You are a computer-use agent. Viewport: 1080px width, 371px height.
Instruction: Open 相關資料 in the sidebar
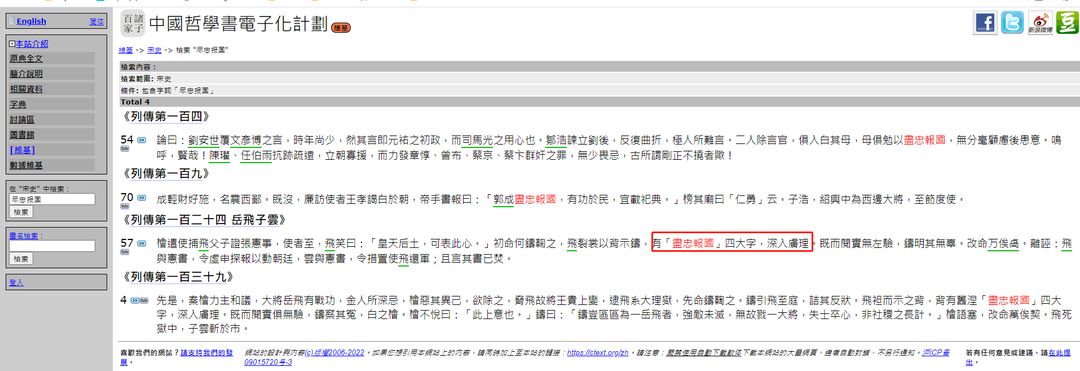(26, 89)
